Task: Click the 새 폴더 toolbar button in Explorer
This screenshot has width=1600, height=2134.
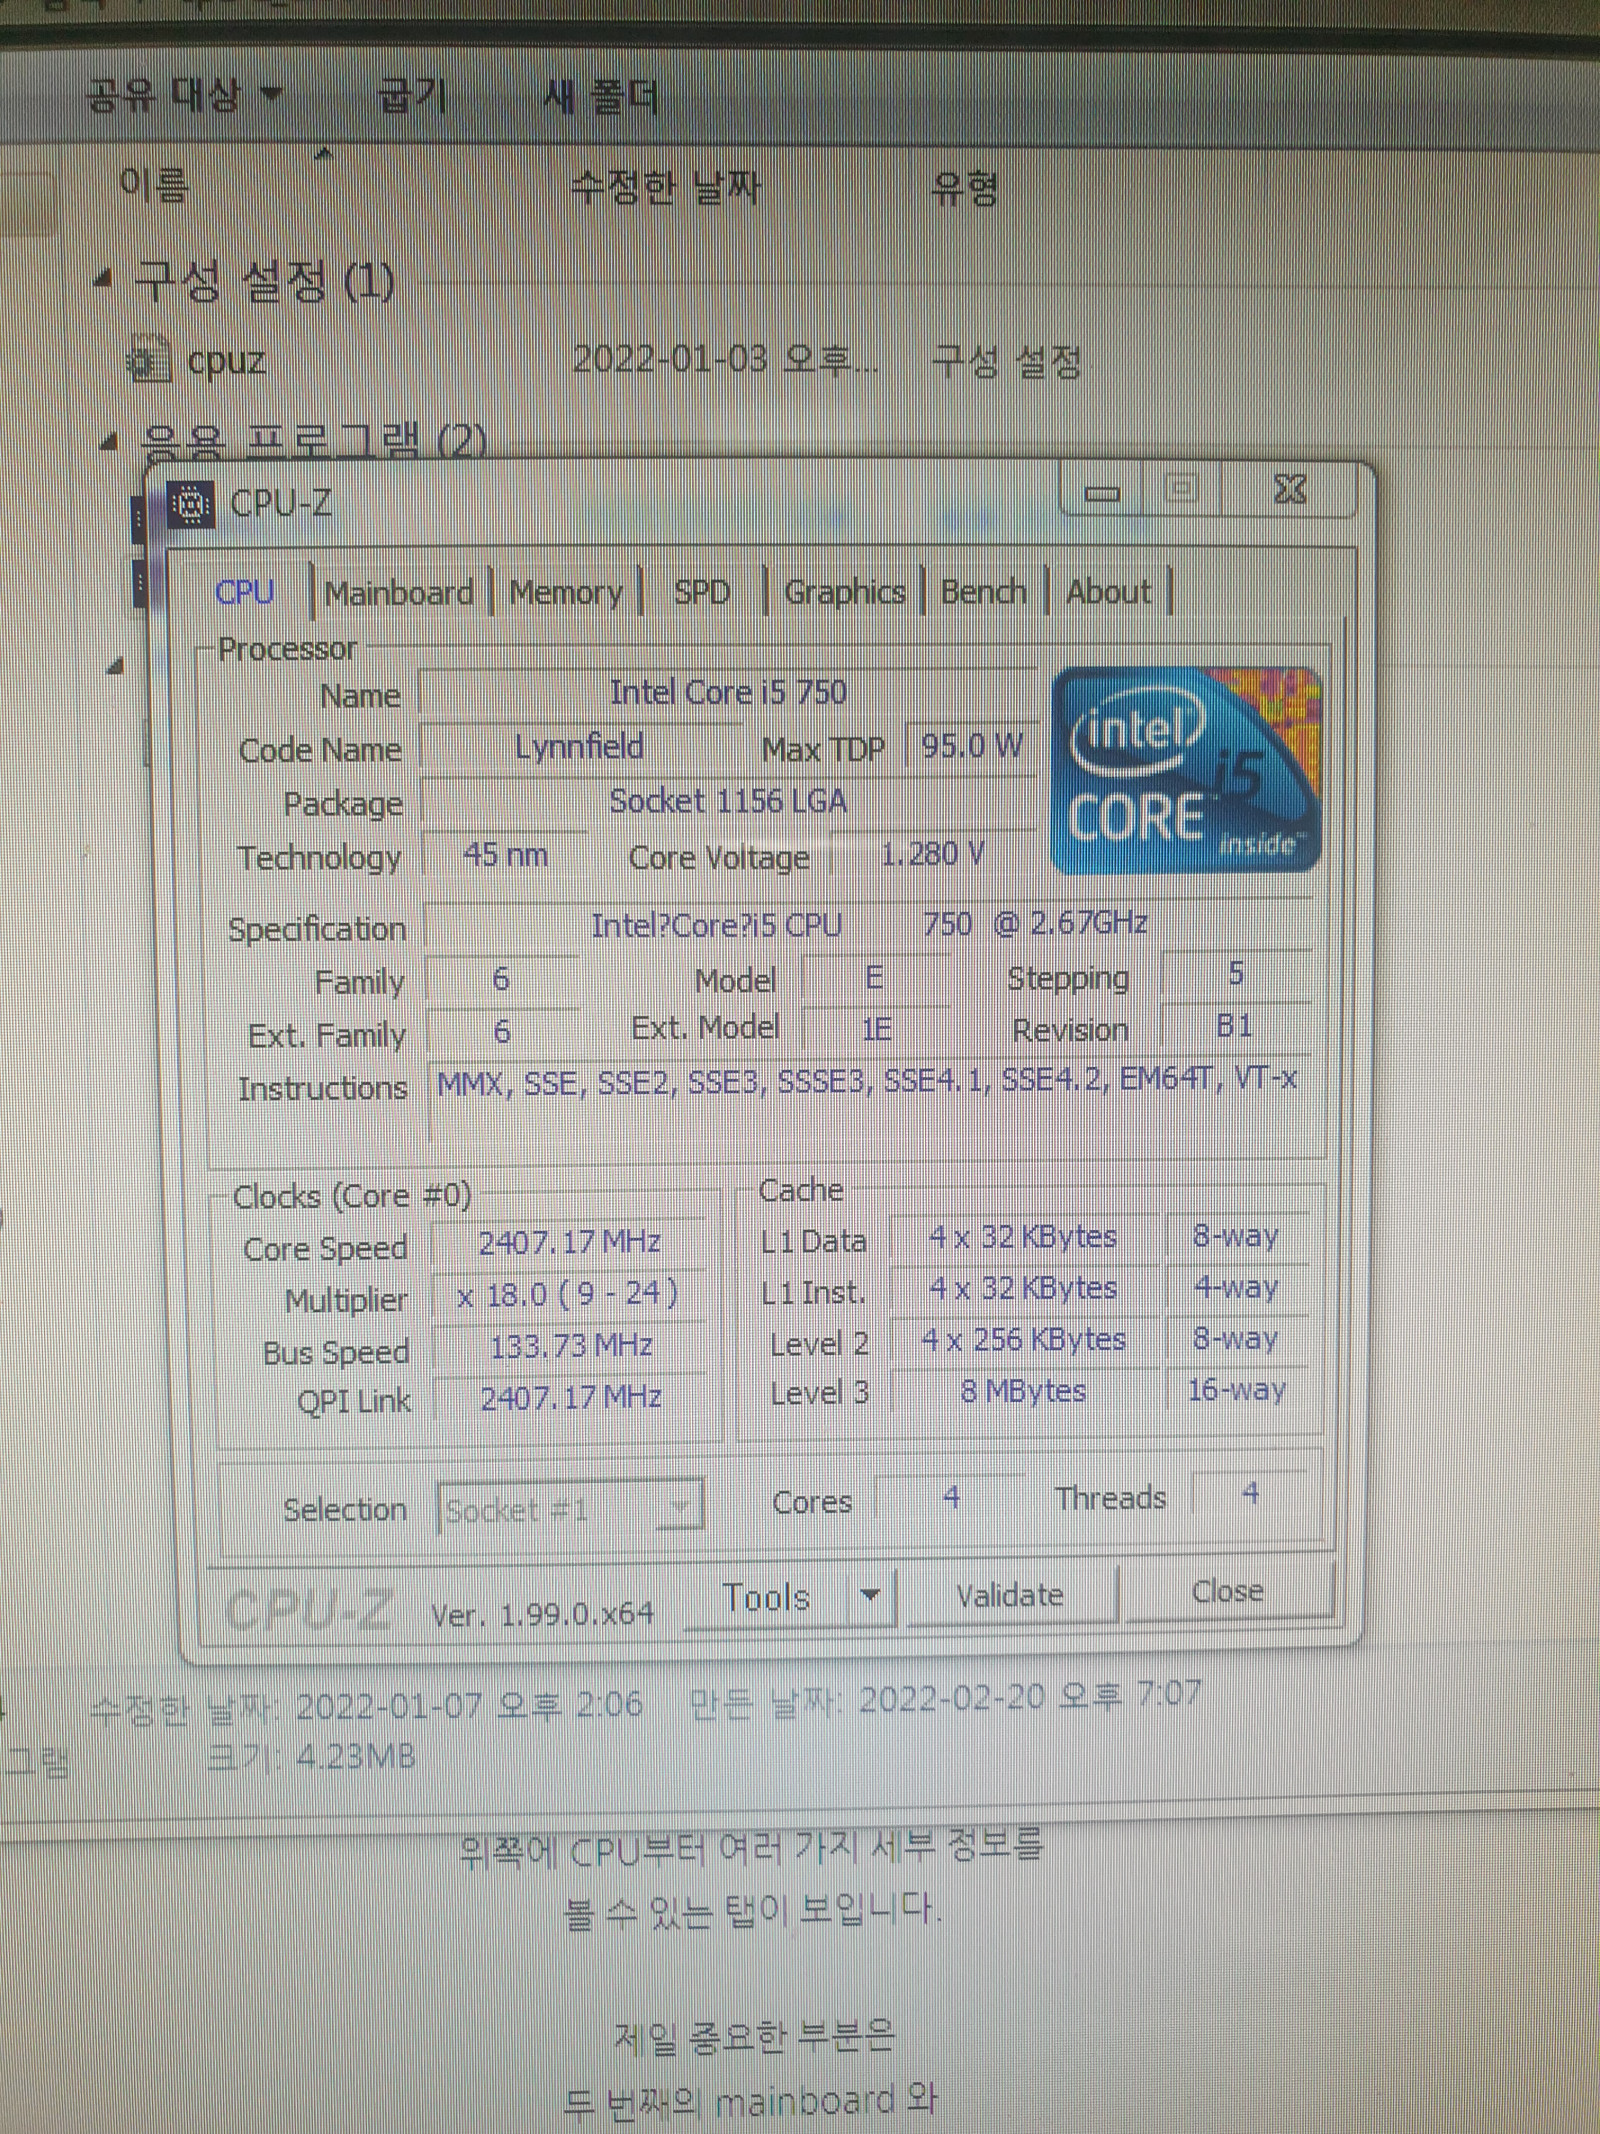Action: (x=600, y=97)
